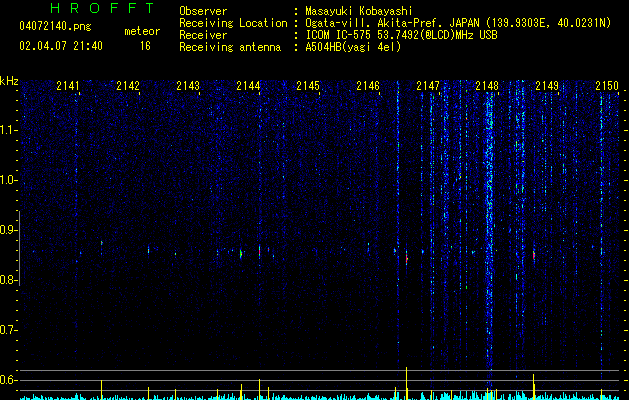Click the 2146 time marker
Screen dimensions: 629x400
(368, 85)
